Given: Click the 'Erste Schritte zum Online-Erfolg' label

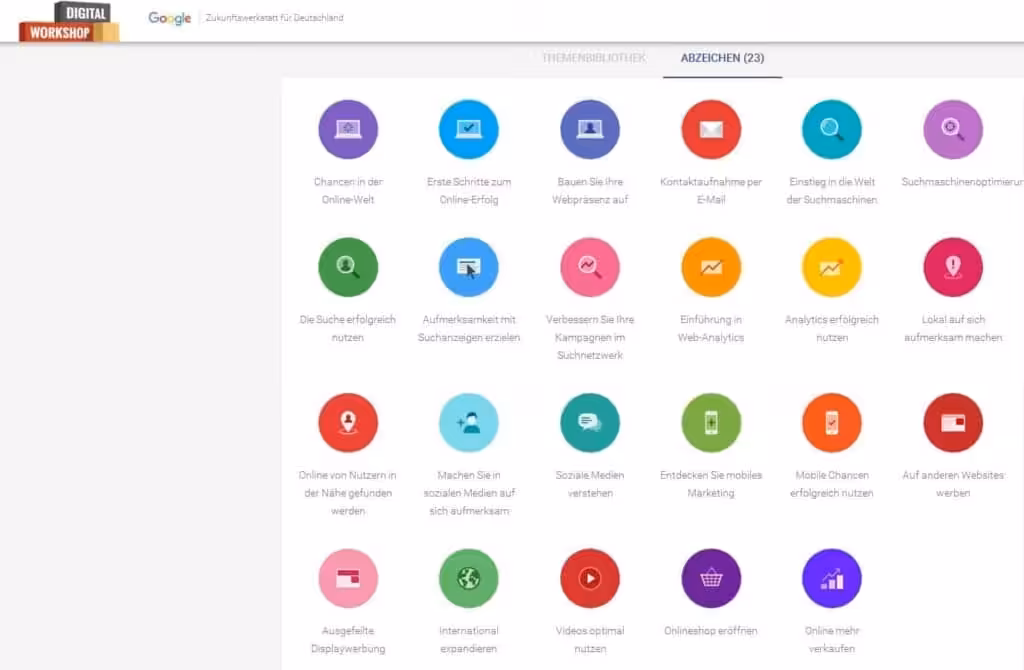Looking at the screenshot, I should click(x=469, y=191).
